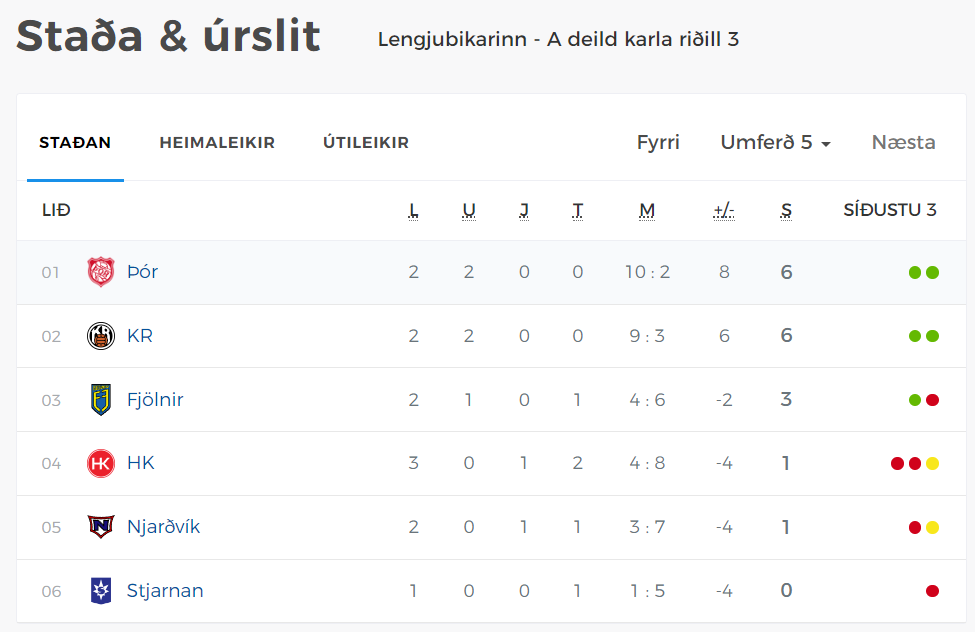Go to next round with Næsta

coord(903,142)
